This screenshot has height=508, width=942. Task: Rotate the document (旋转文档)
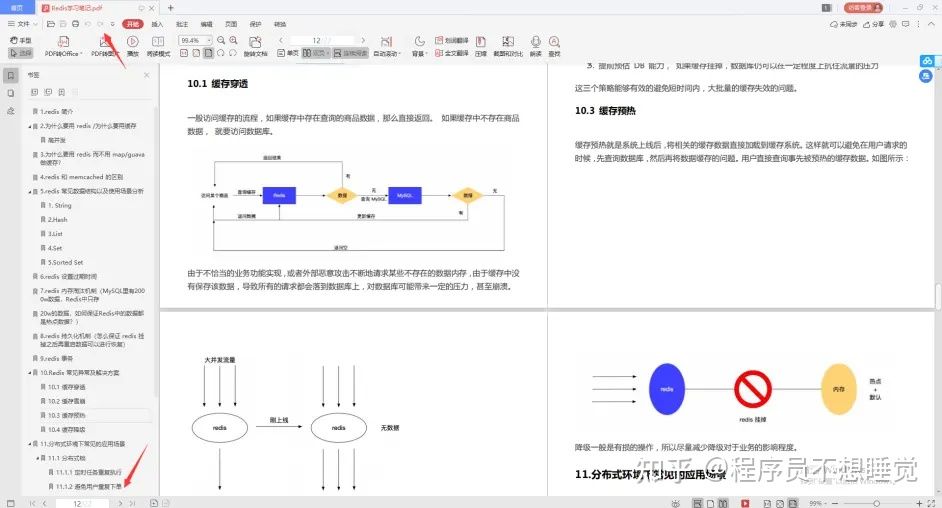point(255,46)
